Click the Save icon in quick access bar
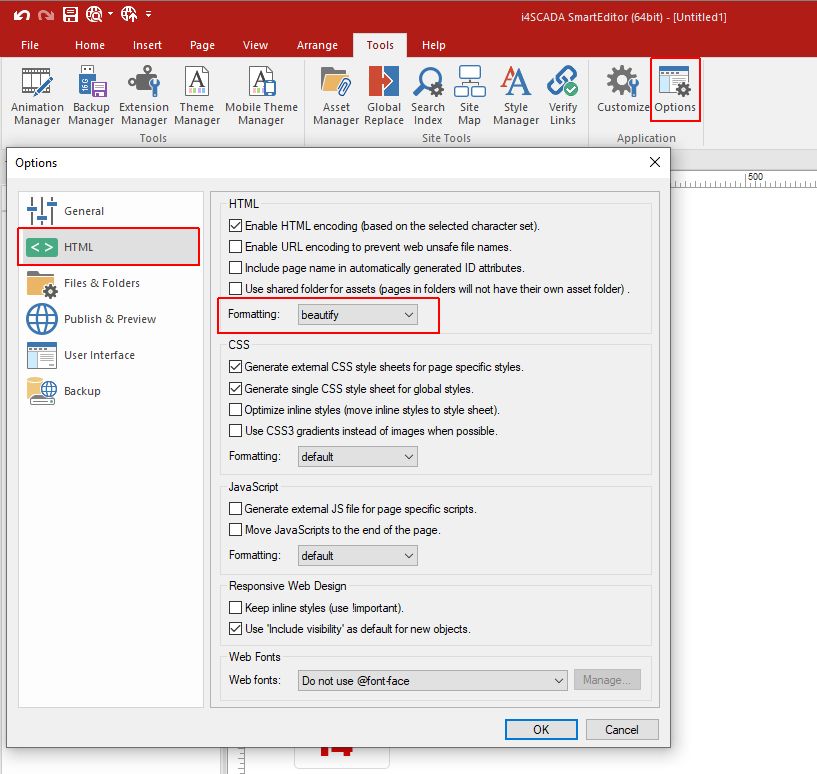 coord(70,14)
